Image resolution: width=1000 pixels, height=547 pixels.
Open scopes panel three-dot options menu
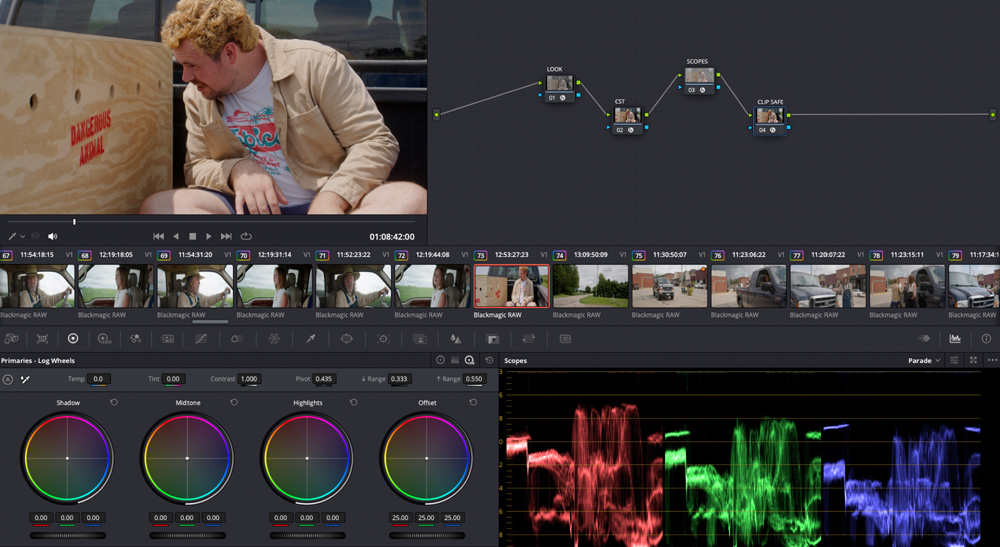click(x=991, y=360)
